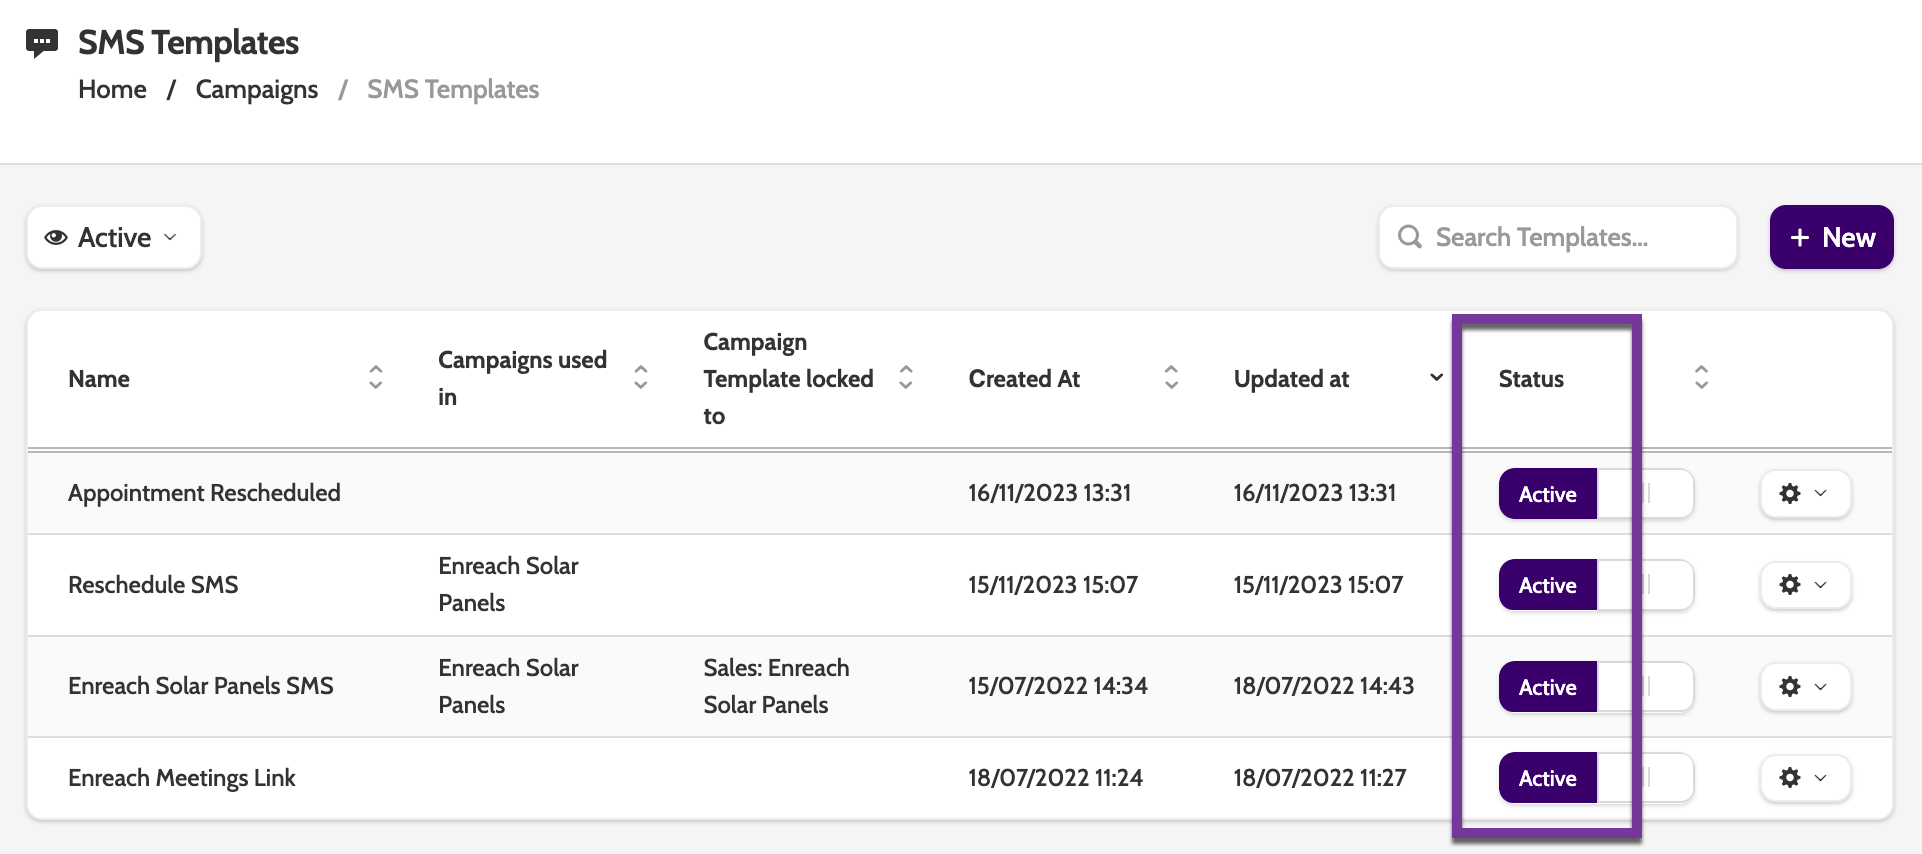This screenshot has height=854, width=1922.
Task: Open gear menu for Enreach Solar Panels SMS
Action: click(1805, 686)
